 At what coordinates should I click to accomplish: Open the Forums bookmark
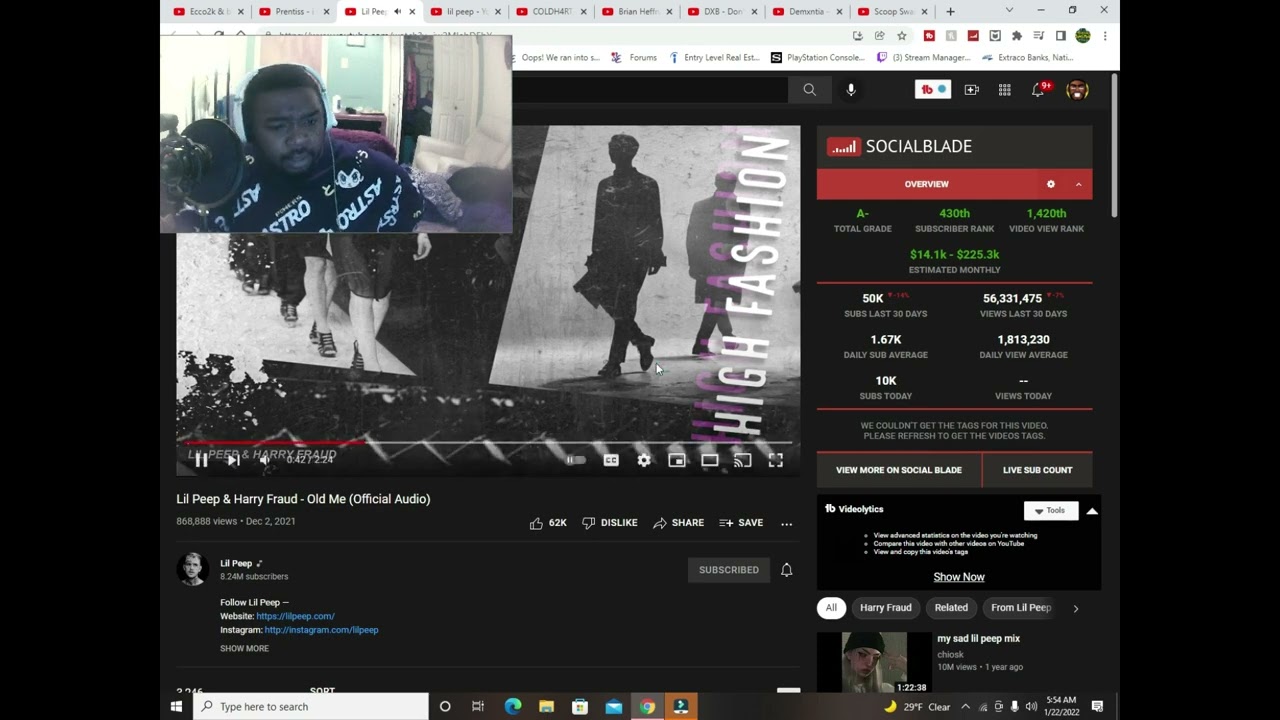coord(634,58)
